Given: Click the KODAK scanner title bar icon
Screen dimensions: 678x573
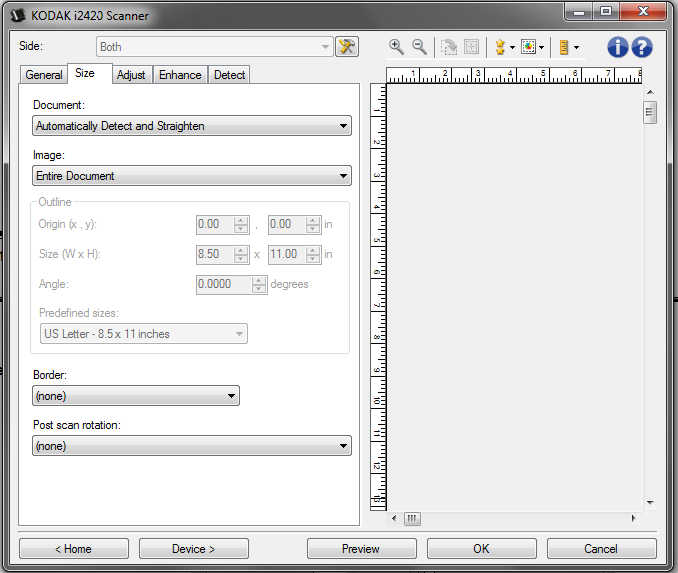Looking at the screenshot, I should (19, 16).
